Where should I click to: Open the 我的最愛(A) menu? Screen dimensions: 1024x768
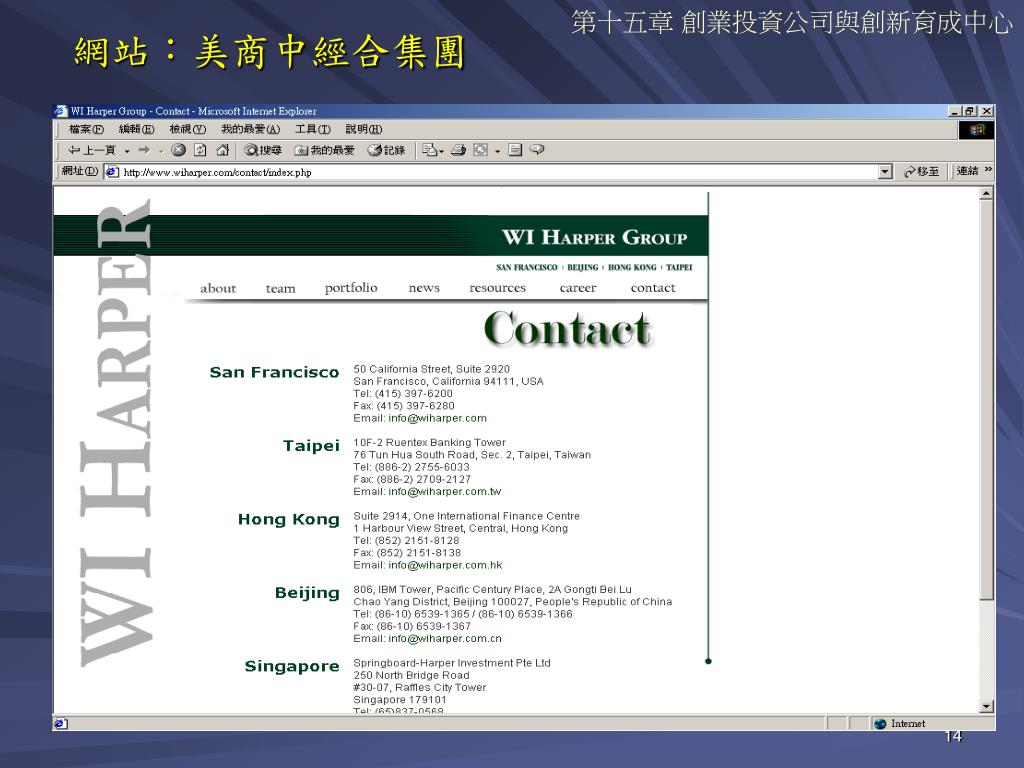point(250,129)
